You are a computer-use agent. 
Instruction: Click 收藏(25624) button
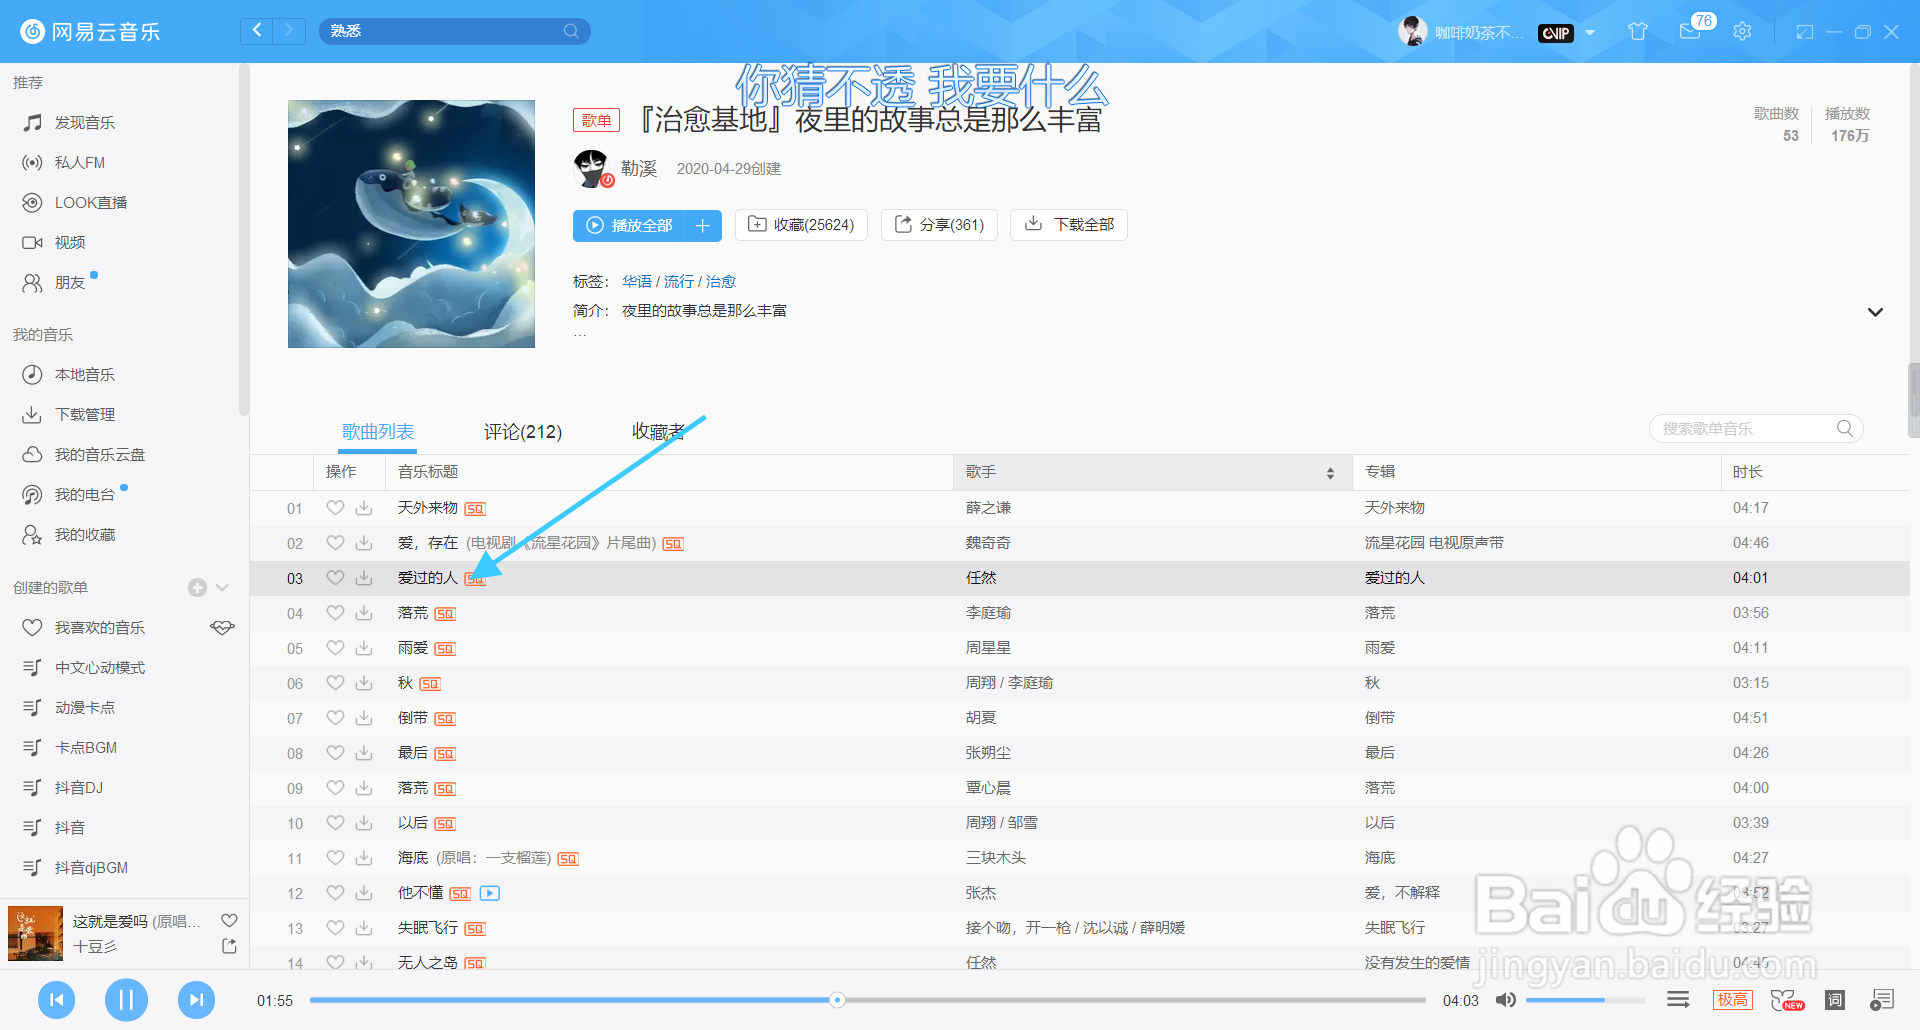coord(801,225)
